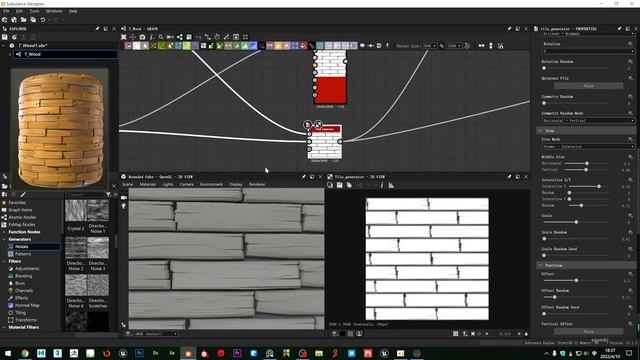Image resolution: width=640 pixels, height=360 pixels.
Task: Click the save icon in main toolbar
Action: [x=33, y=20]
